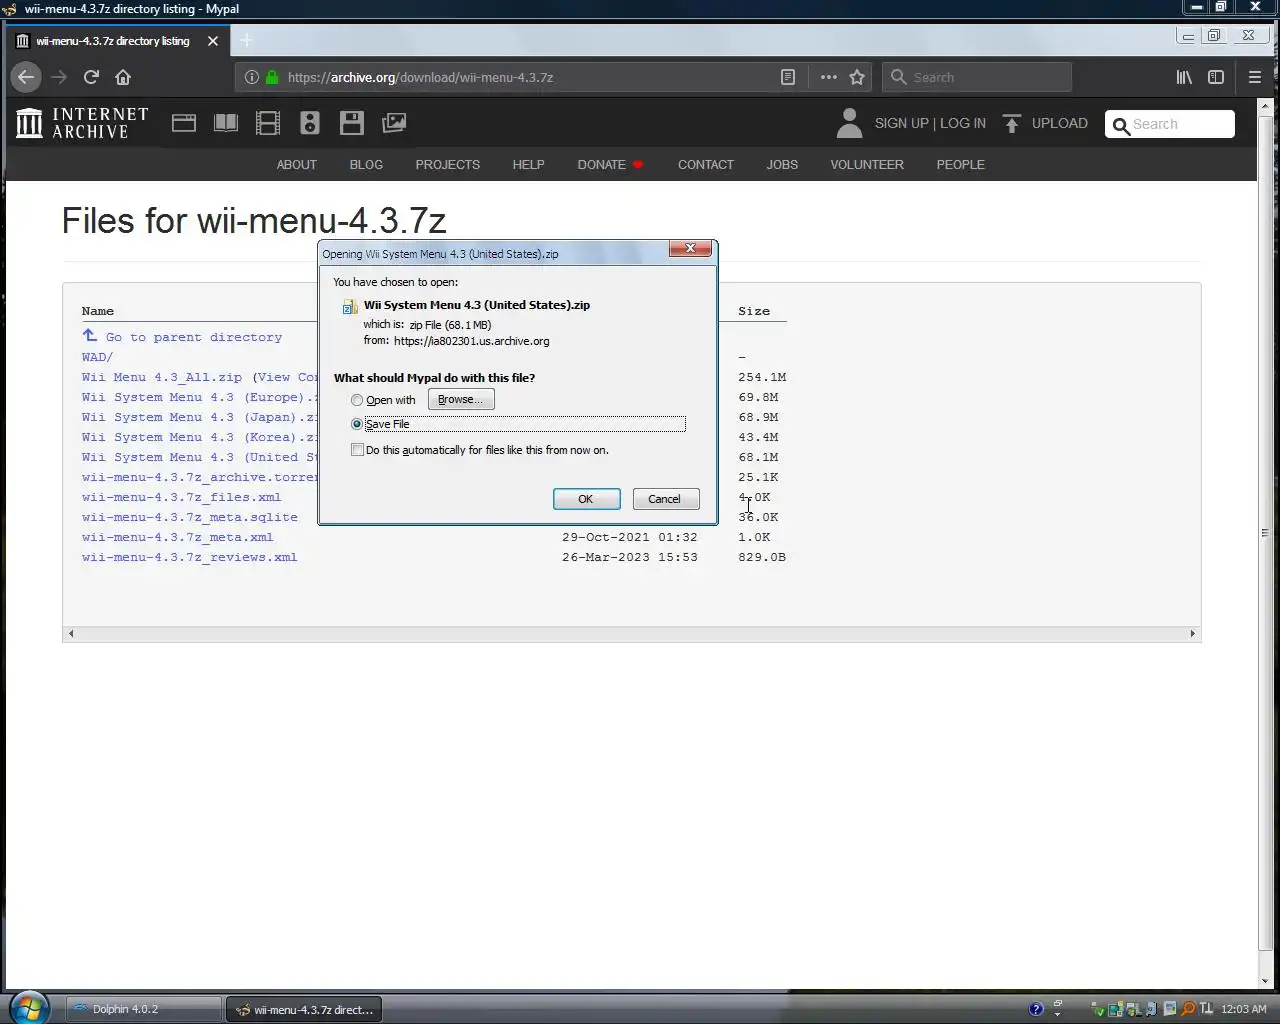This screenshot has width=1280, height=1024.
Task: Open a new browser tab
Action: (x=247, y=40)
